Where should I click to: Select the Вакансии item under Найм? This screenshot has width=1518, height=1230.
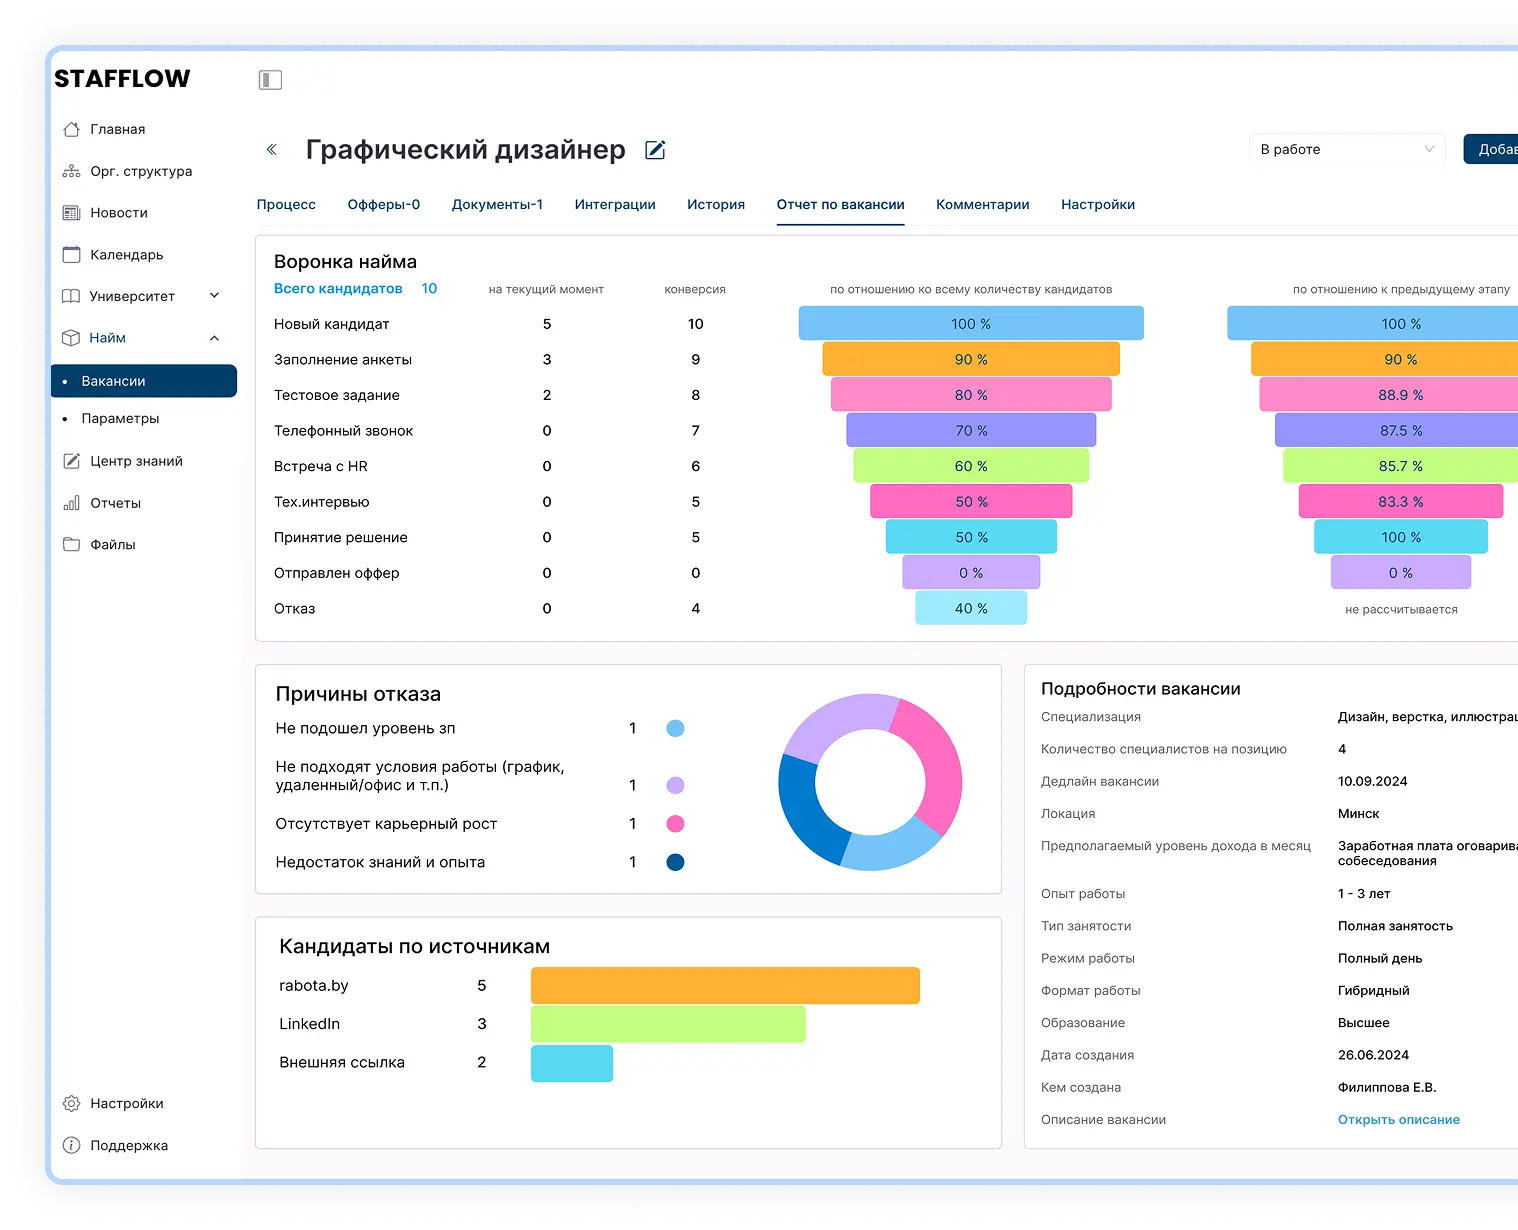click(x=113, y=381)
